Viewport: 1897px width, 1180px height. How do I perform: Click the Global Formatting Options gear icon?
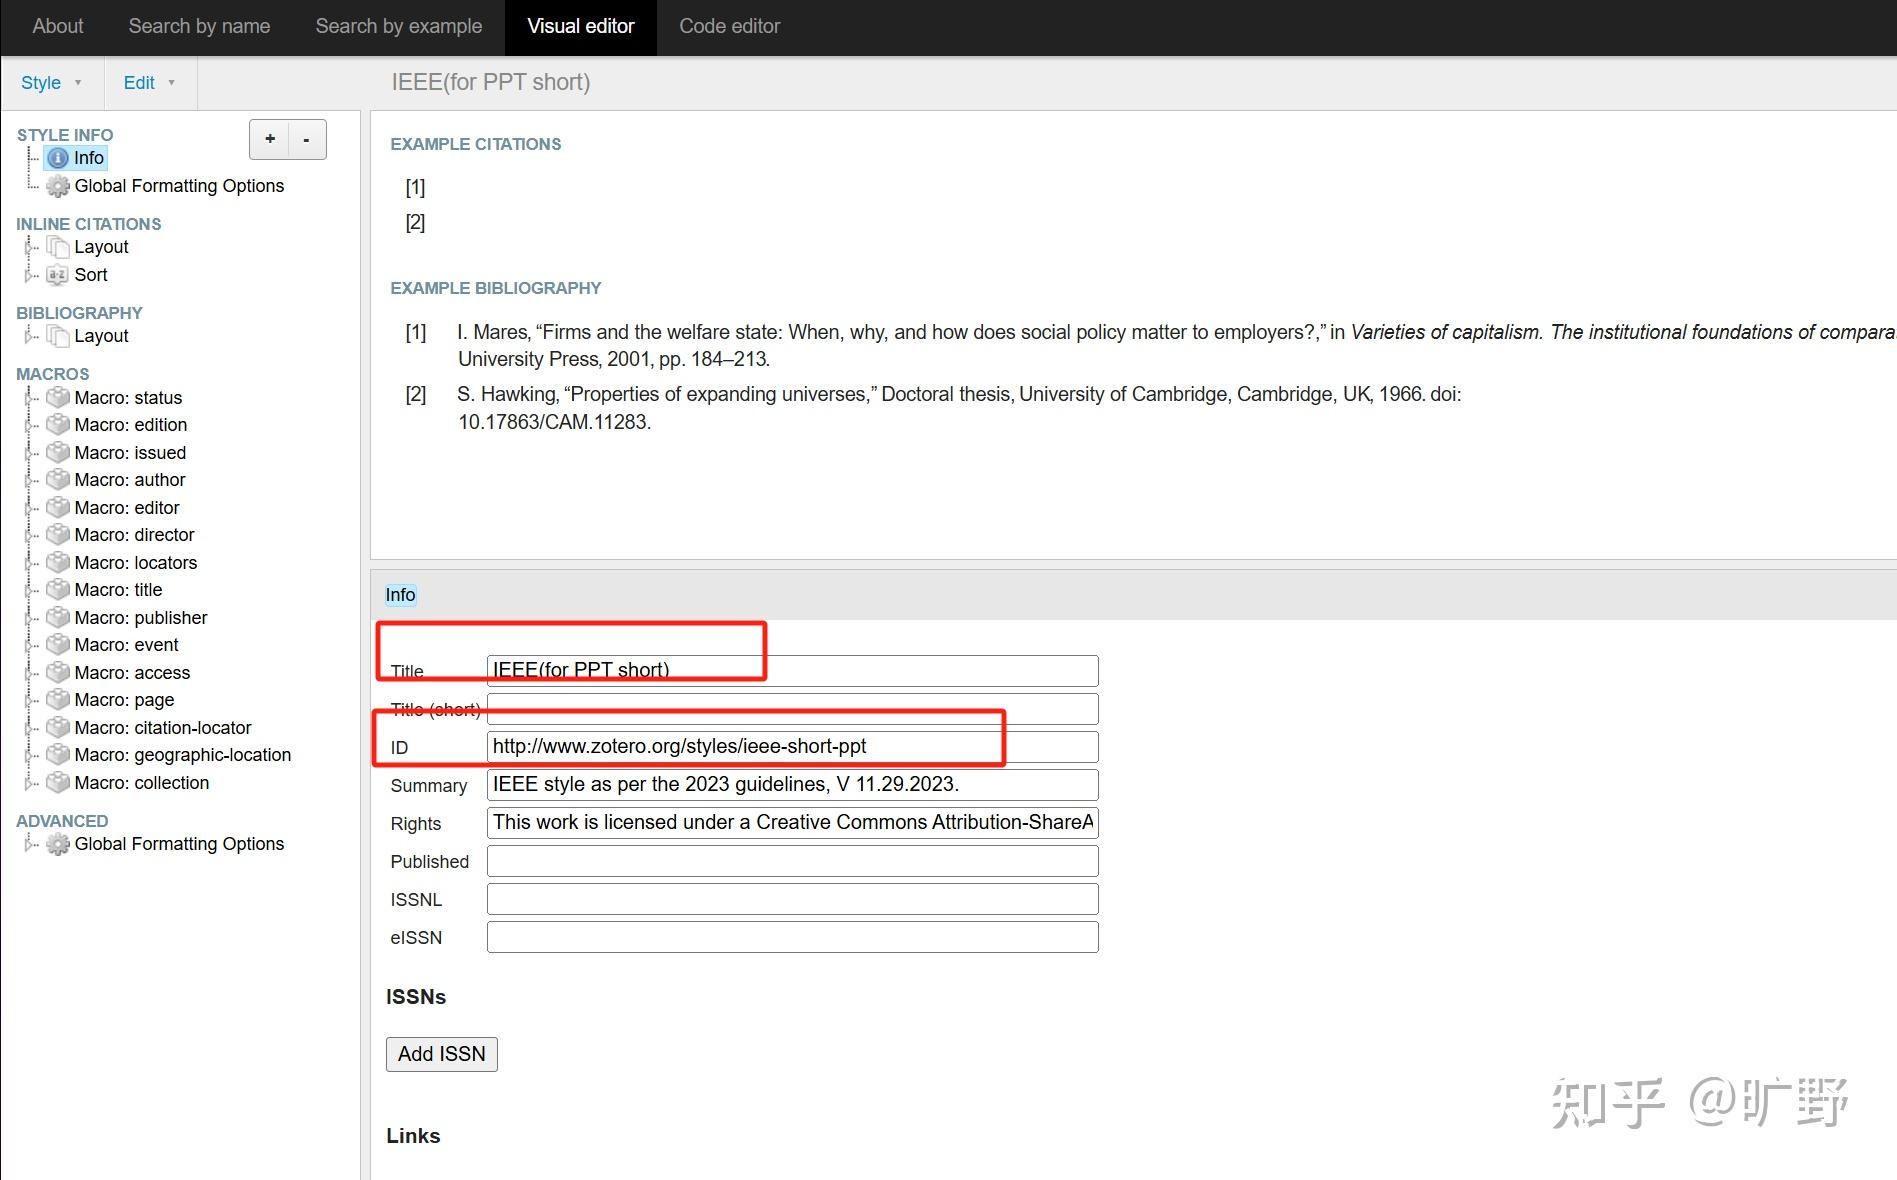click(x=58, y=186)
